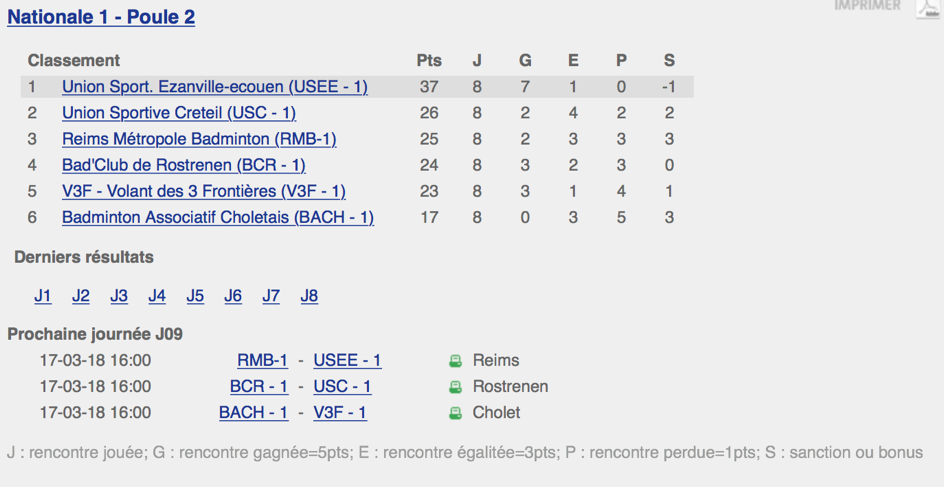Open USEE - 1 in J09 fixtures
The width and height of the screenshot is (944, 487).
click(347, 361)
